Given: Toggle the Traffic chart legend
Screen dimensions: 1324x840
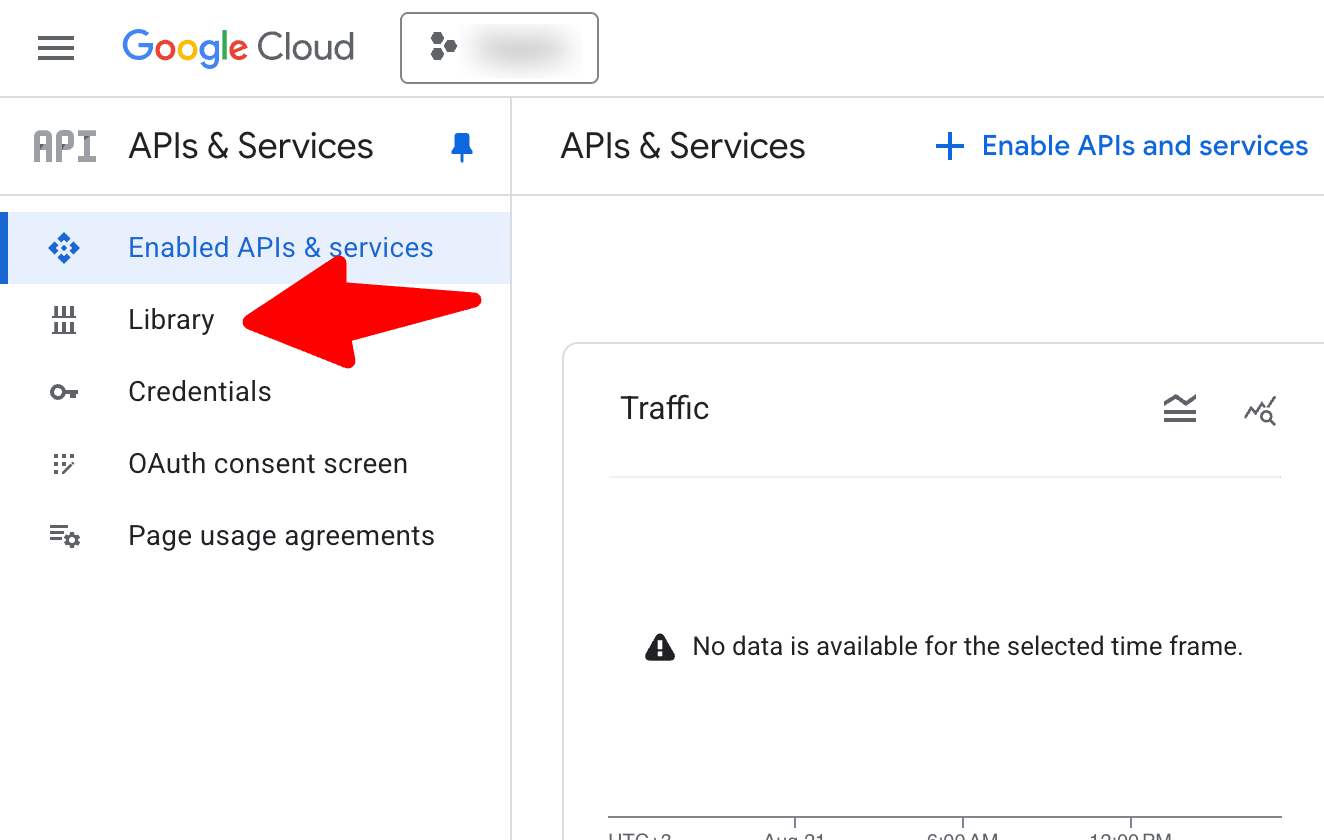Looking at the screenshot, I should [x=1180, y=409].
